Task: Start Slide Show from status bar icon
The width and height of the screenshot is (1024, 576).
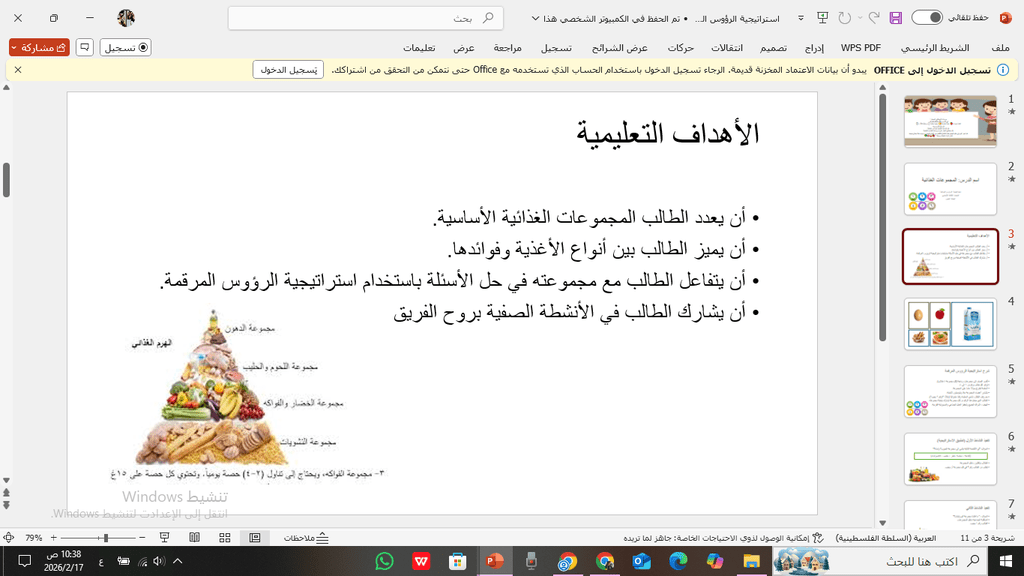Action: coord(165,537)
